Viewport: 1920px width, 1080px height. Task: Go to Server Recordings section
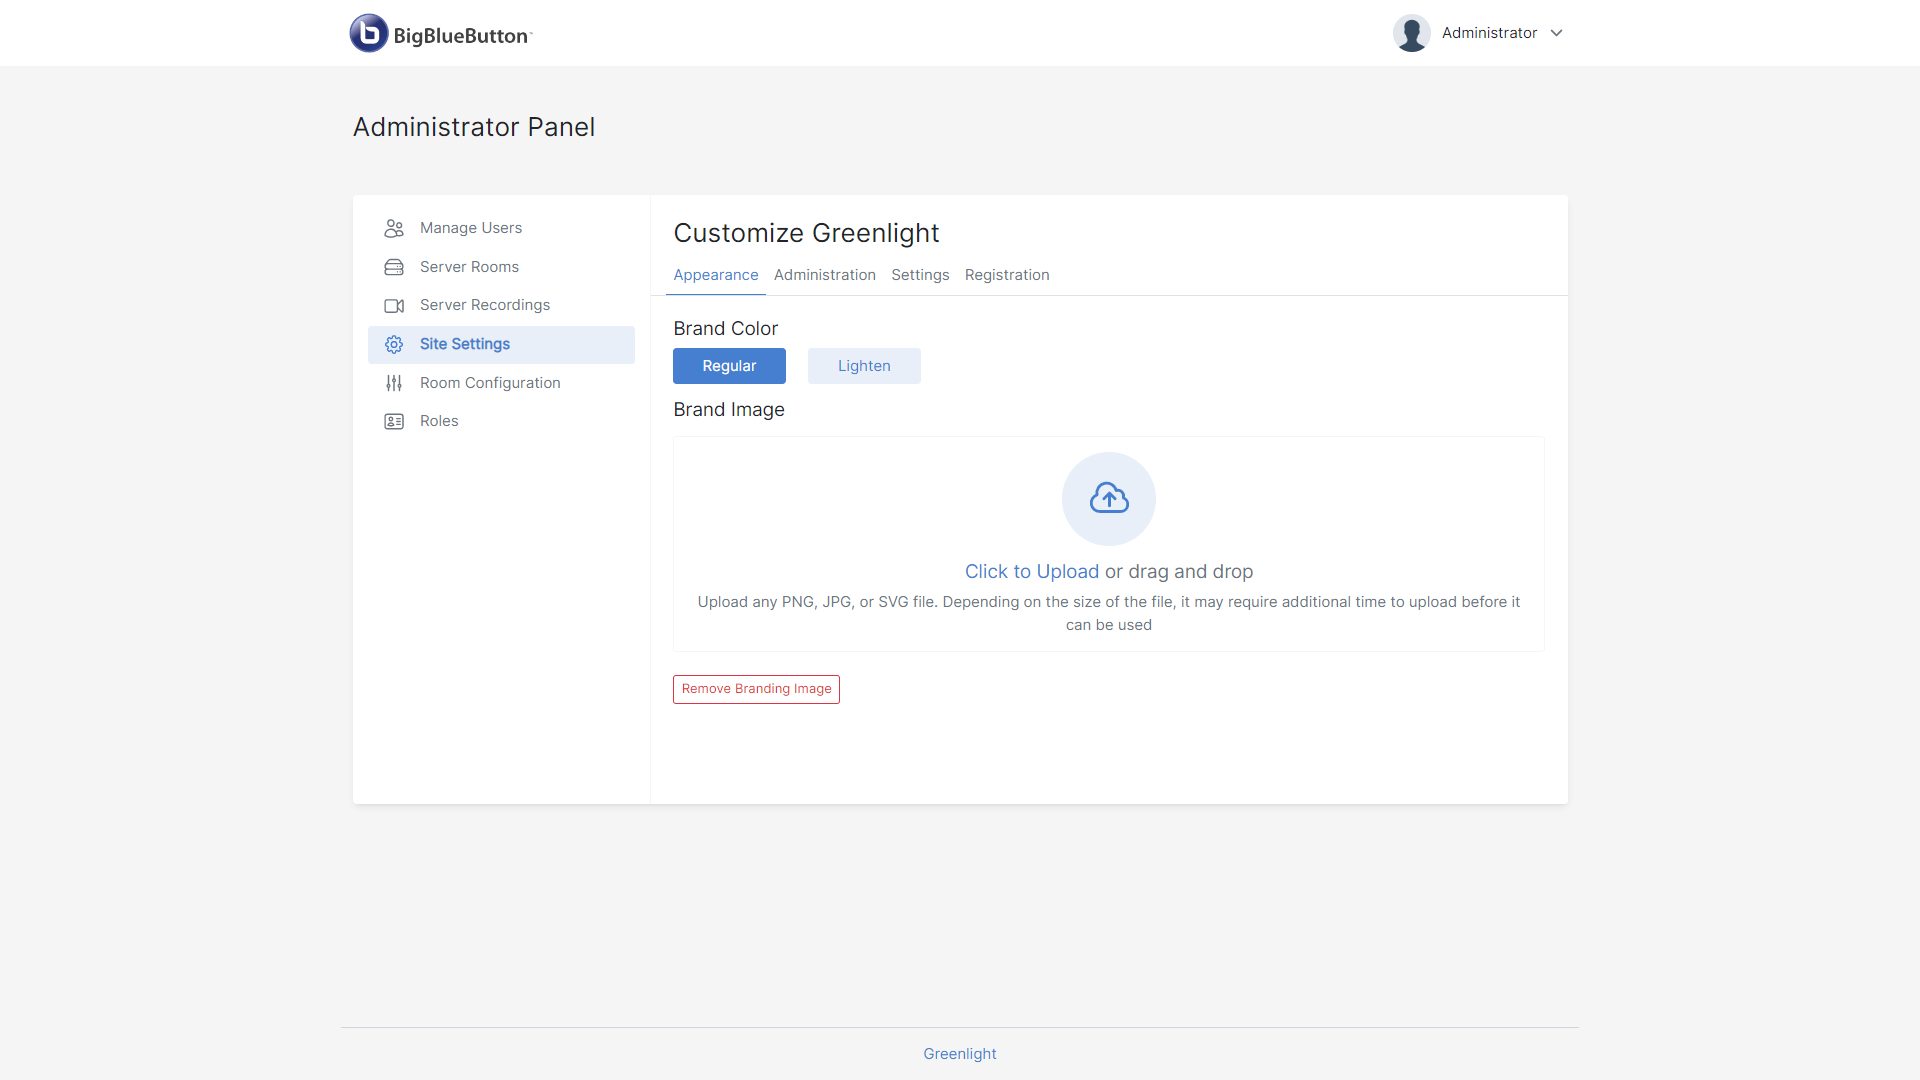click(x=501, y=305)
